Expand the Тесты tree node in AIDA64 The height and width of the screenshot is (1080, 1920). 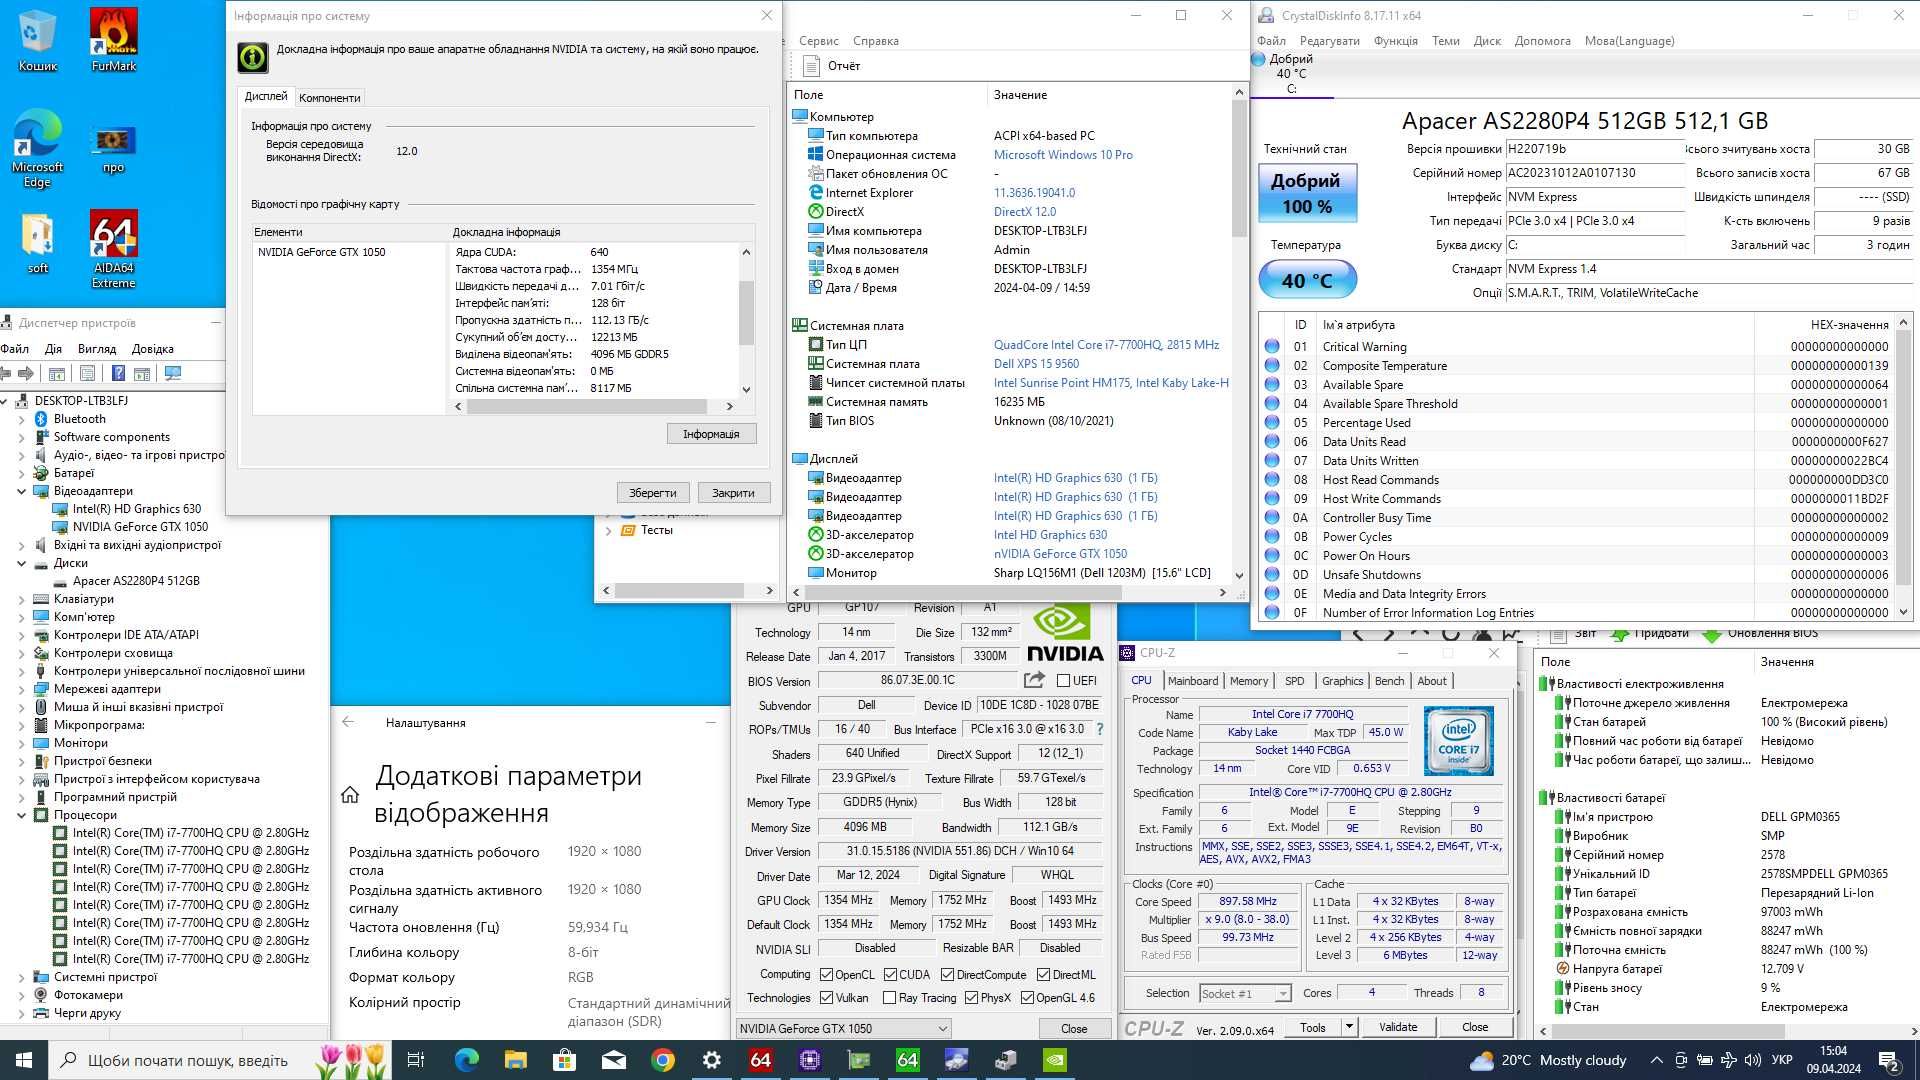click(608, 530)
